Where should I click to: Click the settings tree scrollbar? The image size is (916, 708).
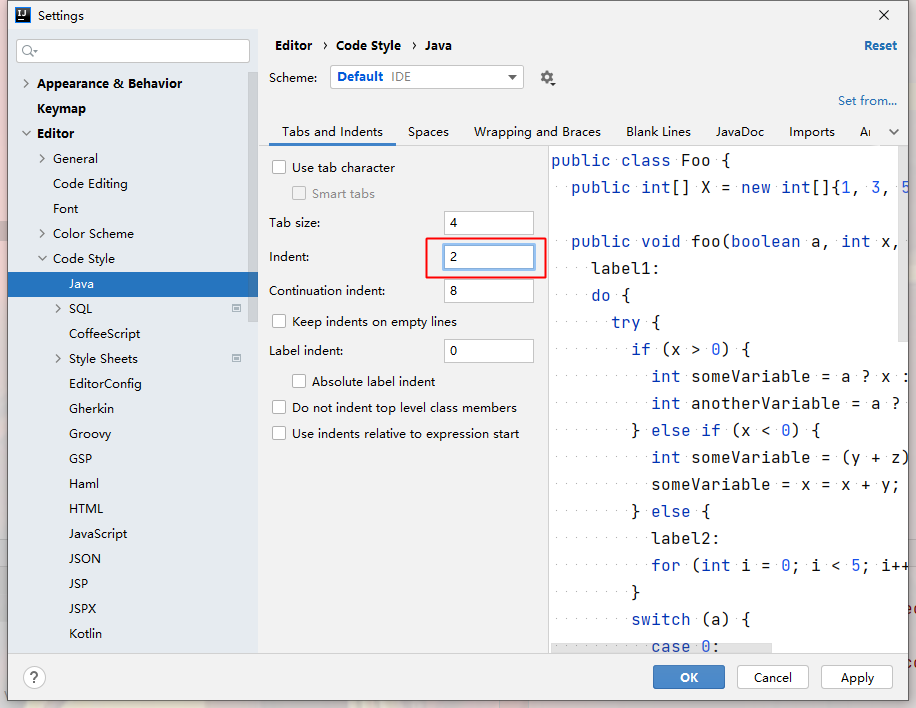pyautogui.click(x=252, y=197)
